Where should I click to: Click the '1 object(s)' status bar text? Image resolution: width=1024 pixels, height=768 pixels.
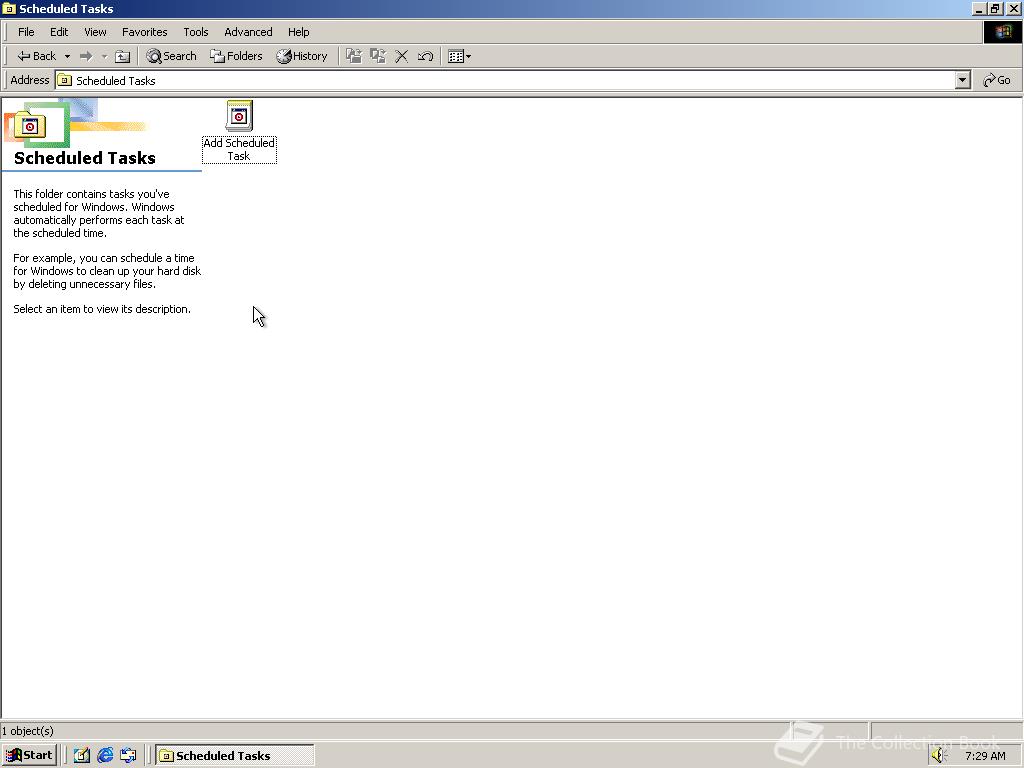[27, 731]
